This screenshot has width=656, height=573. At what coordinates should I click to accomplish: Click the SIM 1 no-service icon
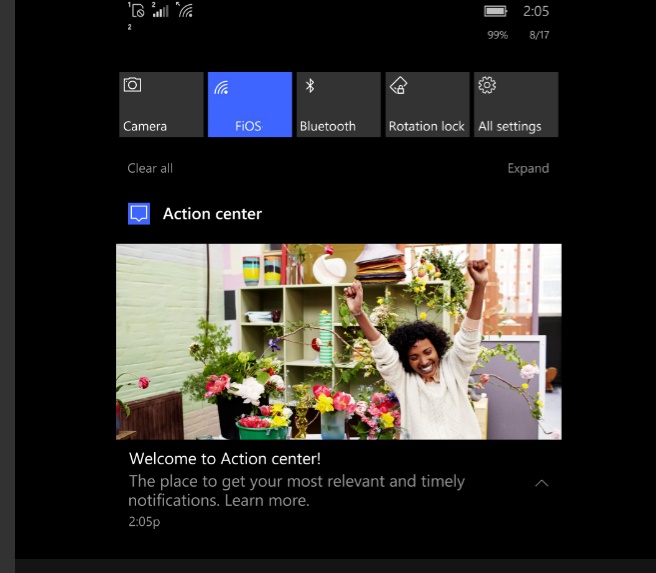136,11
